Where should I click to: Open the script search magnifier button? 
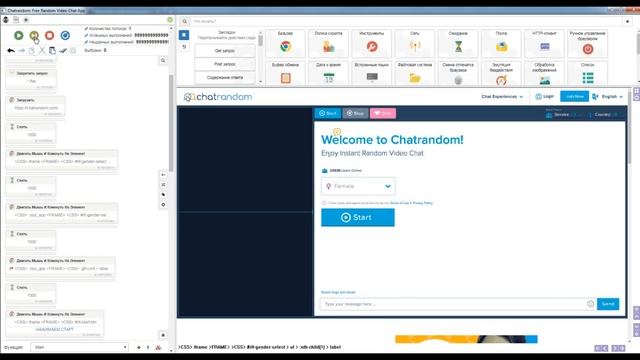(163, 60)
